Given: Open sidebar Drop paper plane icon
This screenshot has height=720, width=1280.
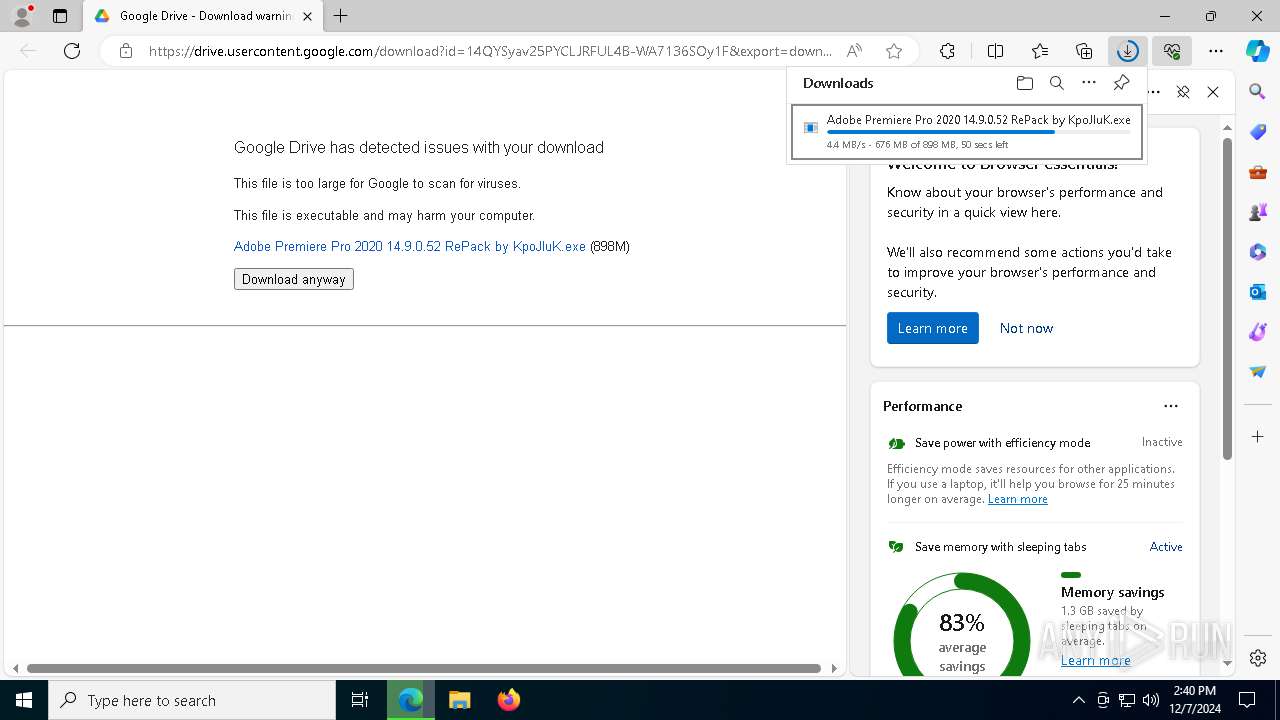Looking at the screenshot, I should click(x=1258, y=372).
